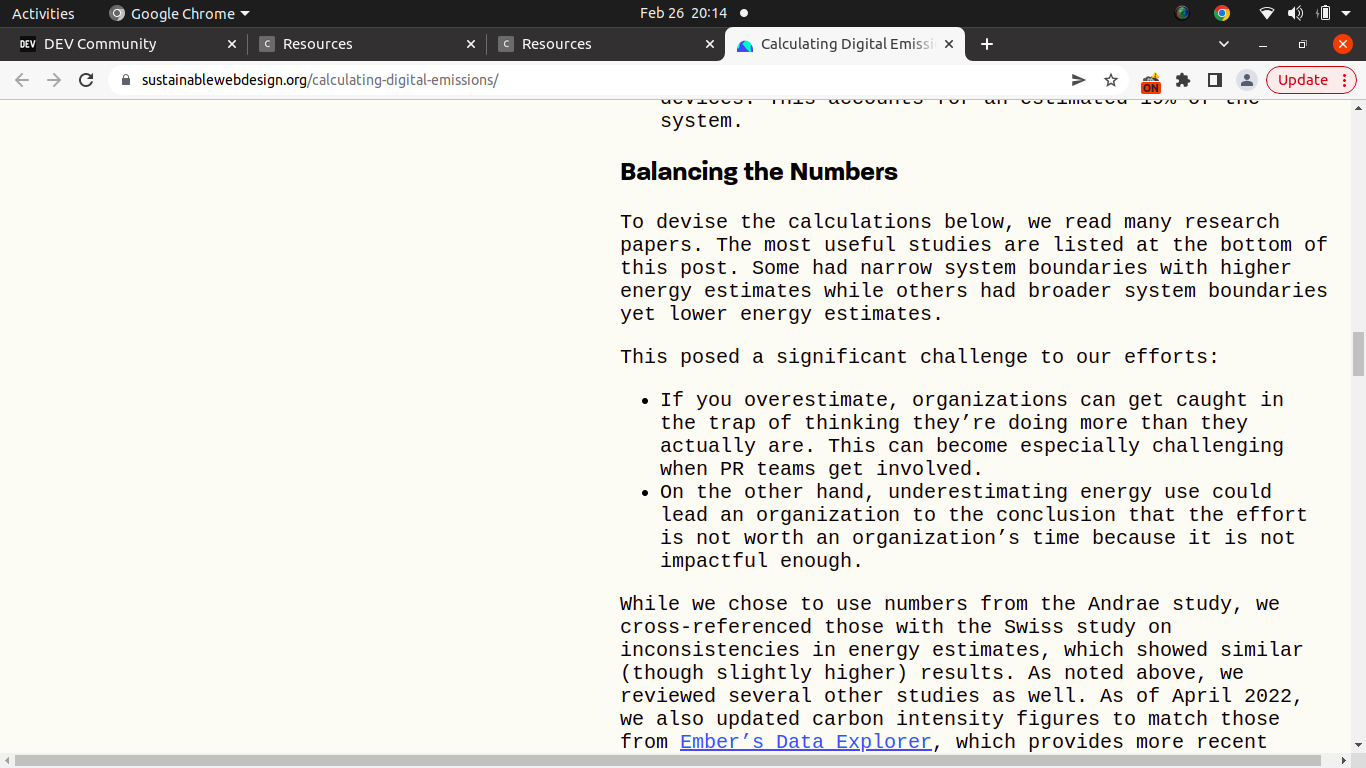The image size is (1366, 768).
Task: Close the Calculating Digital Emissions tab
Action: (x=949, y=44)
